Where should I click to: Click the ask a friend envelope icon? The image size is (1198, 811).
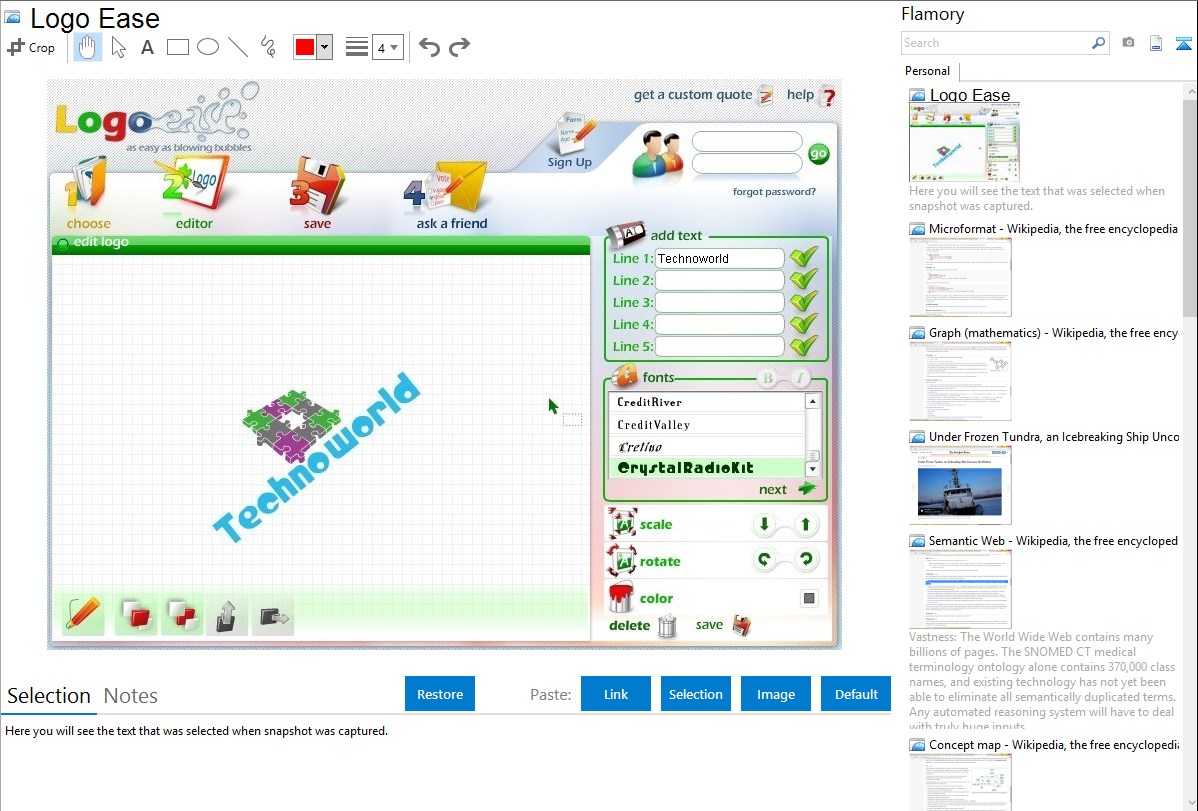448,187
